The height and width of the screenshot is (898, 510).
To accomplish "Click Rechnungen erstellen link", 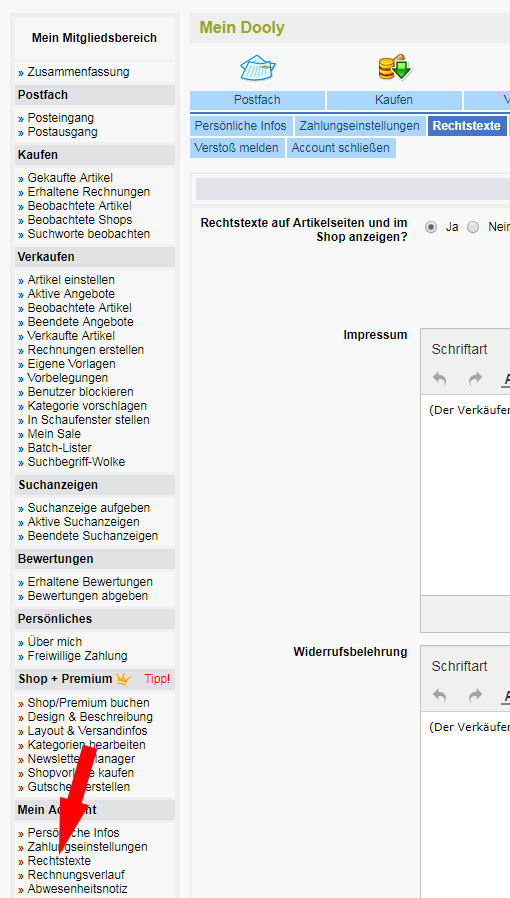I will [86, 350].
